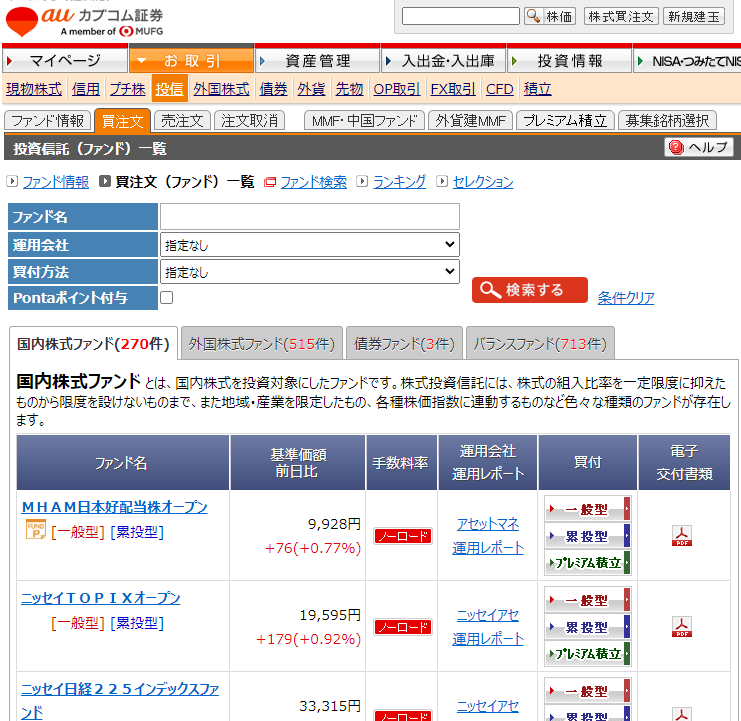Open 運用レポート link for MHAM fund

488,548
